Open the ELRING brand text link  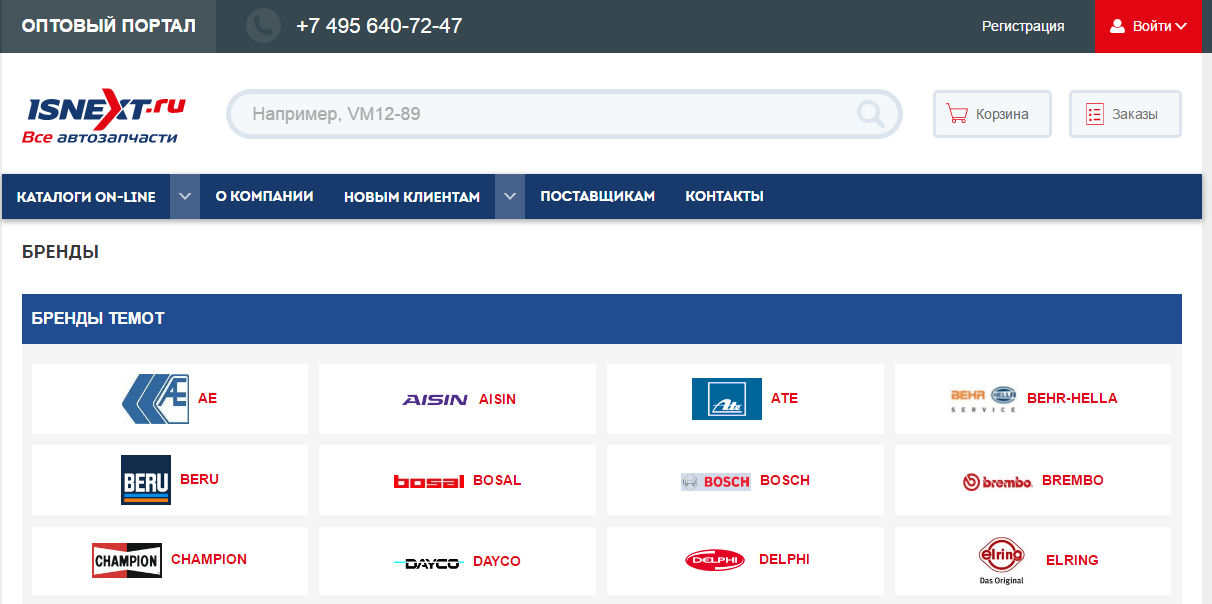tap(1072, 560)
